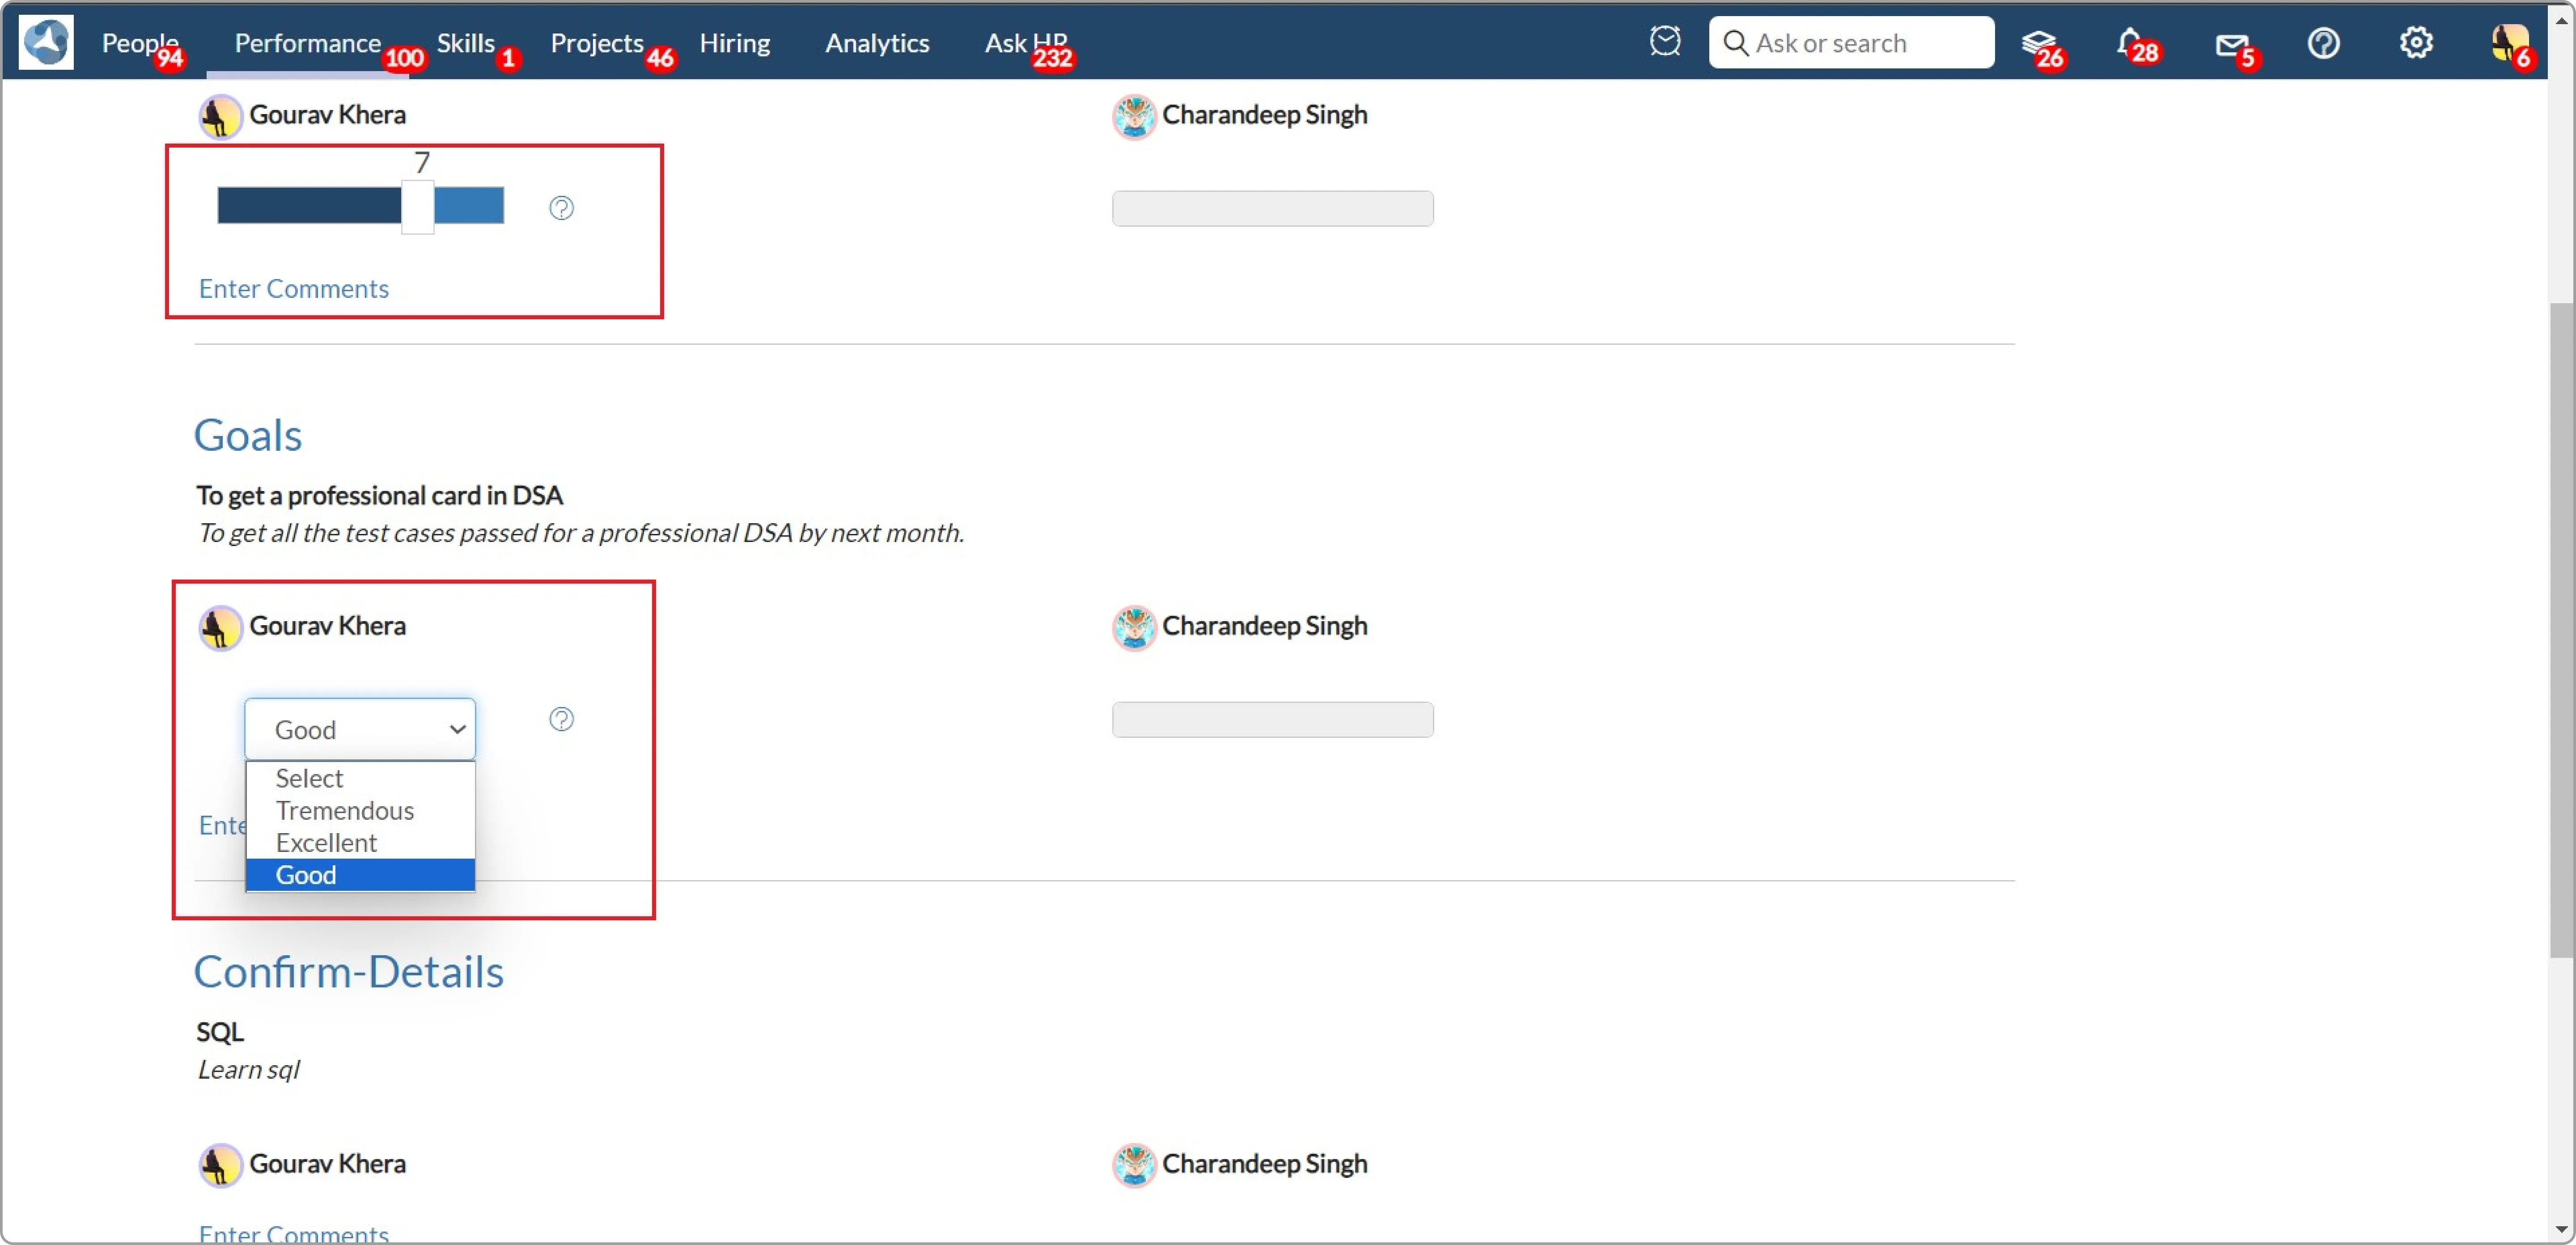This screenshot has height=1245, width=2576.
Task: Open the Hiring menu
Action: point(734,43)
